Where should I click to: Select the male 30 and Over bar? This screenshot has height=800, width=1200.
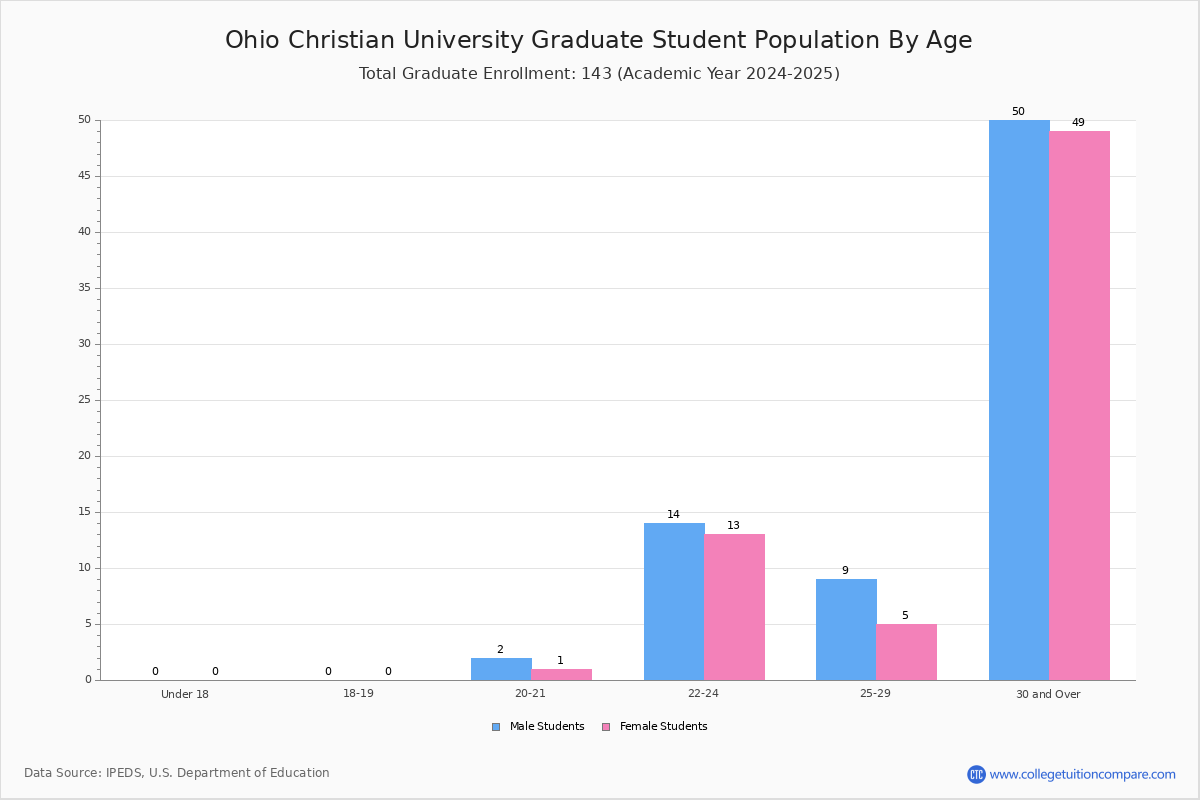tap(1019, 400)
